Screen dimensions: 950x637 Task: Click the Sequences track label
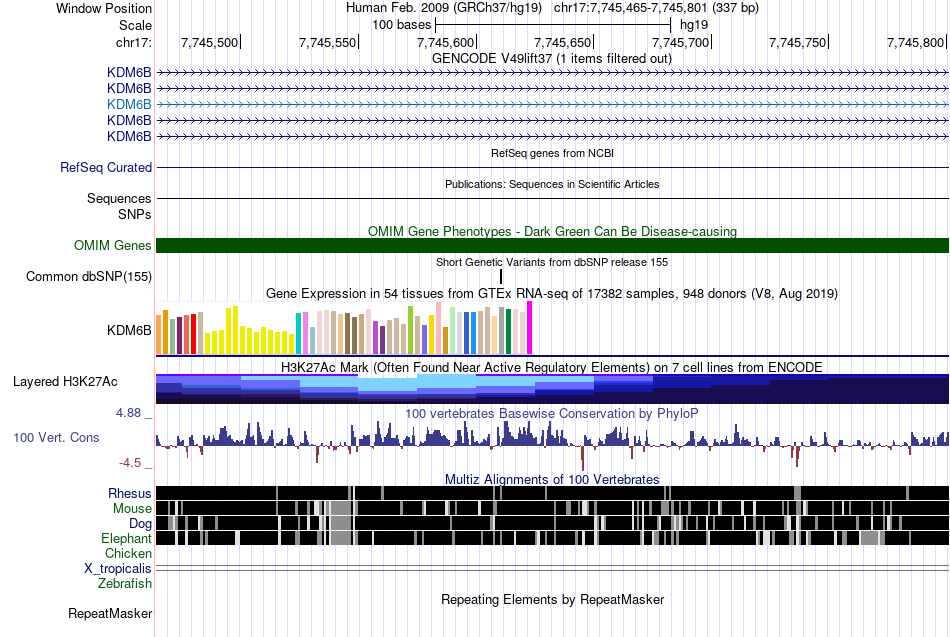(x=119, y=198)
